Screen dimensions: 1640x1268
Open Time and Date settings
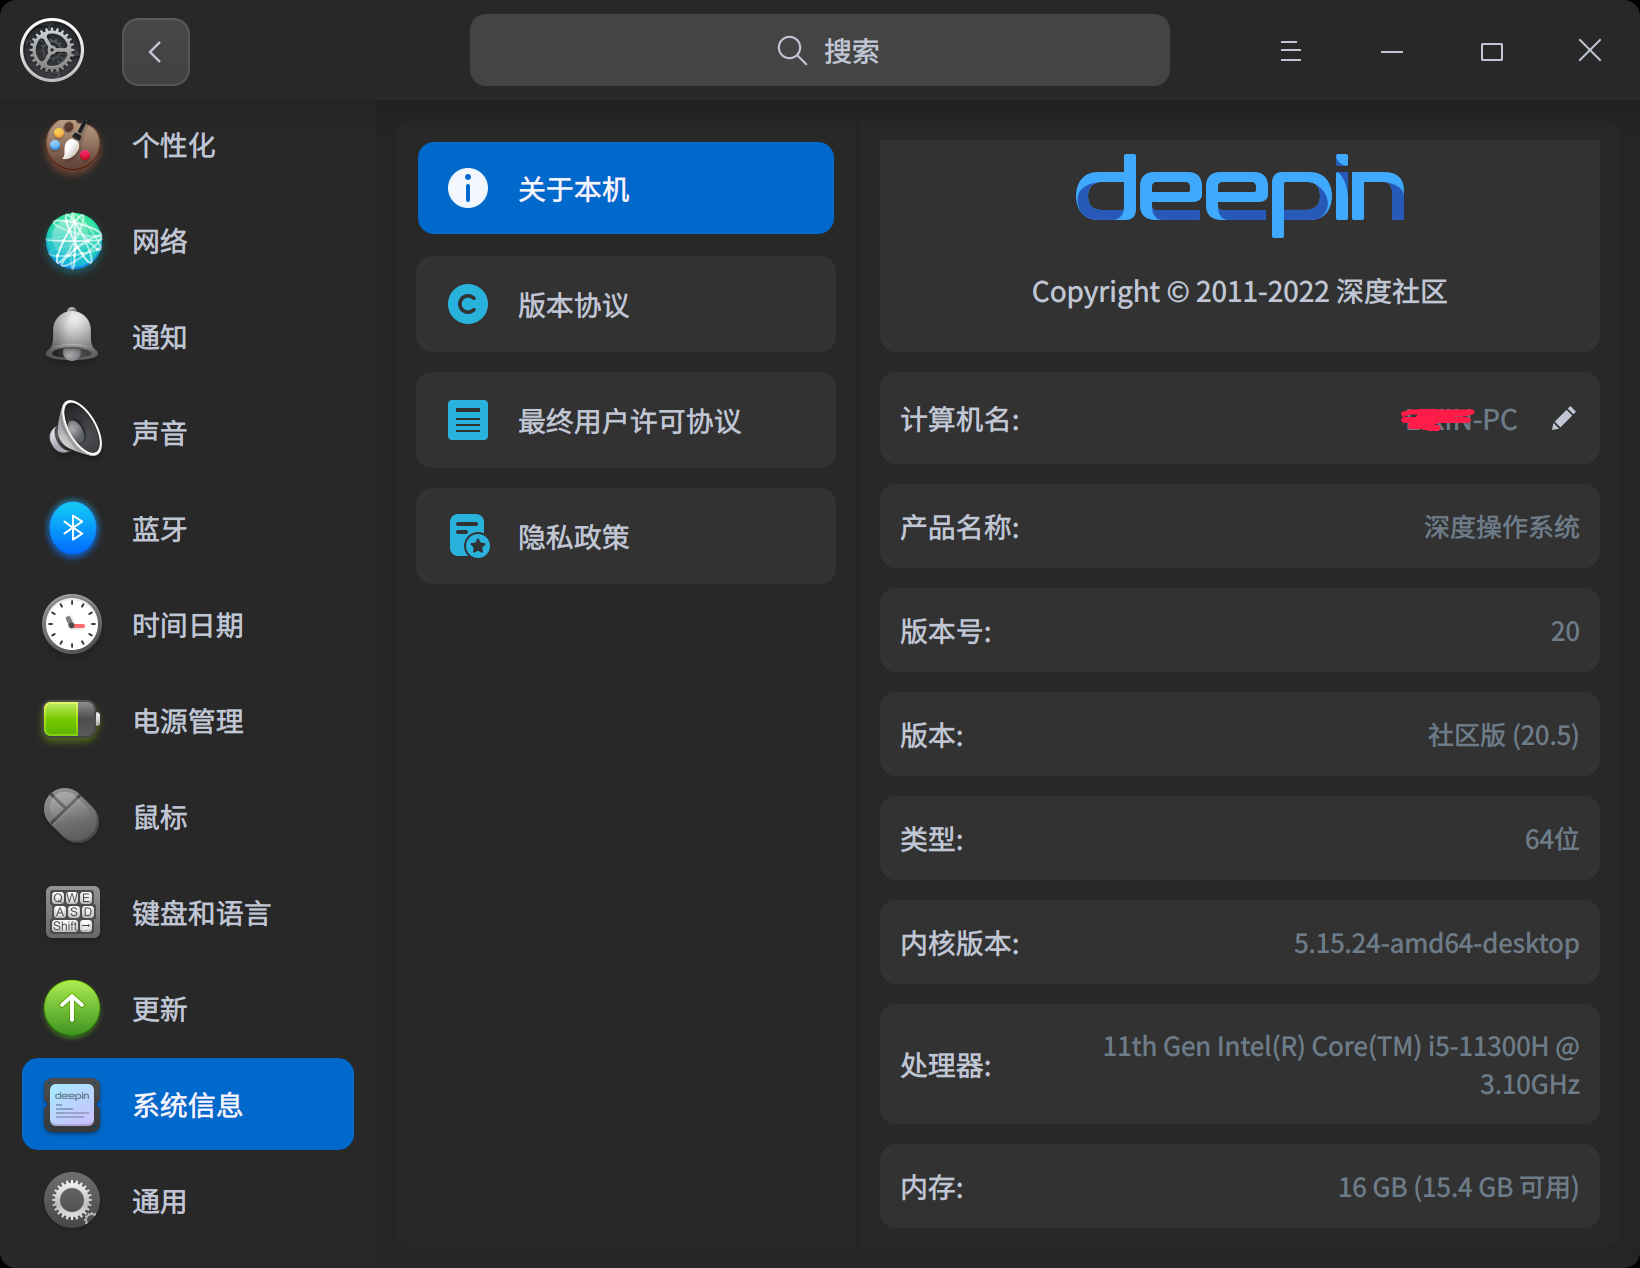tap(188, 625)
